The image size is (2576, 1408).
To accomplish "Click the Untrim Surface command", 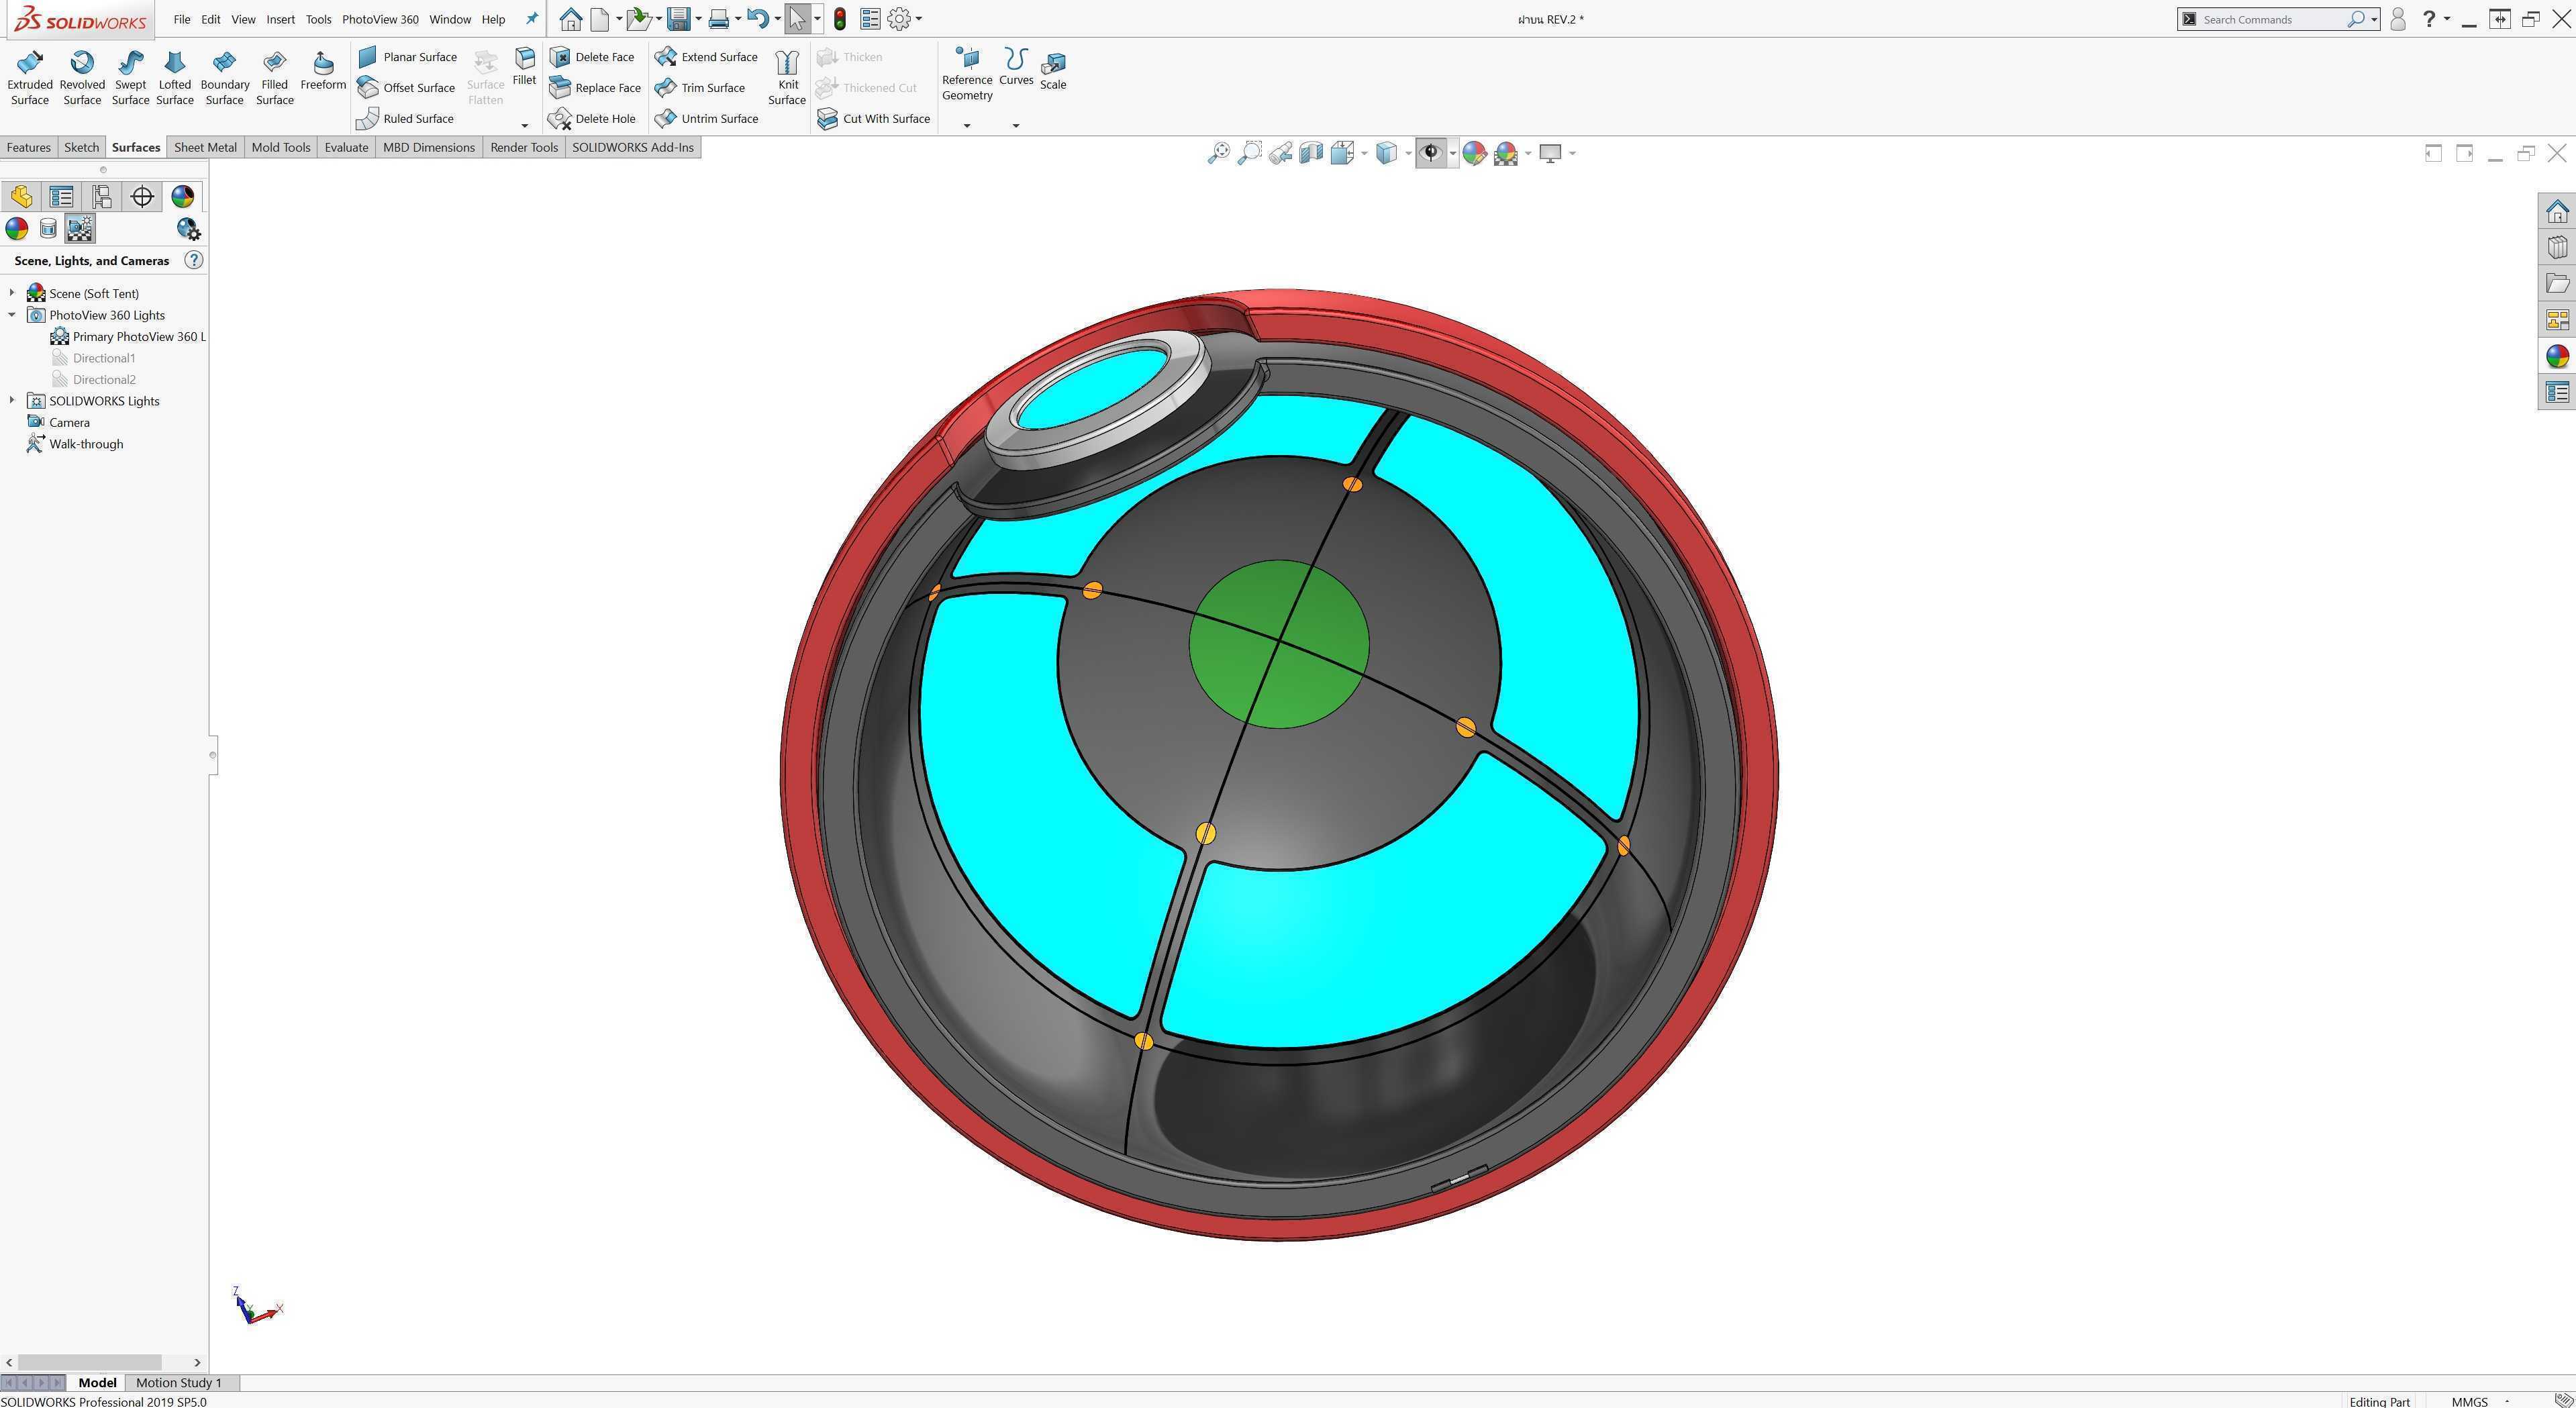I will [x=707, y=119].
